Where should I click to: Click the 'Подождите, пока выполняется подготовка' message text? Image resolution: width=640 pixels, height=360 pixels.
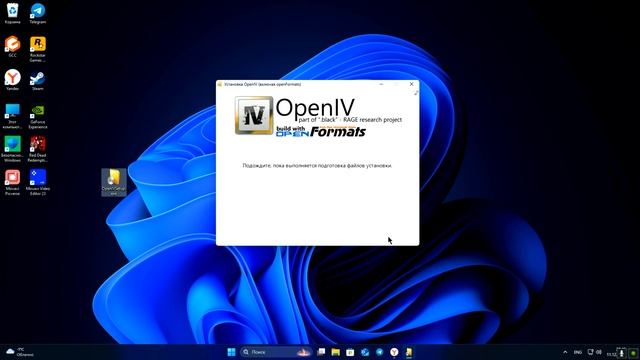[317, 166]
